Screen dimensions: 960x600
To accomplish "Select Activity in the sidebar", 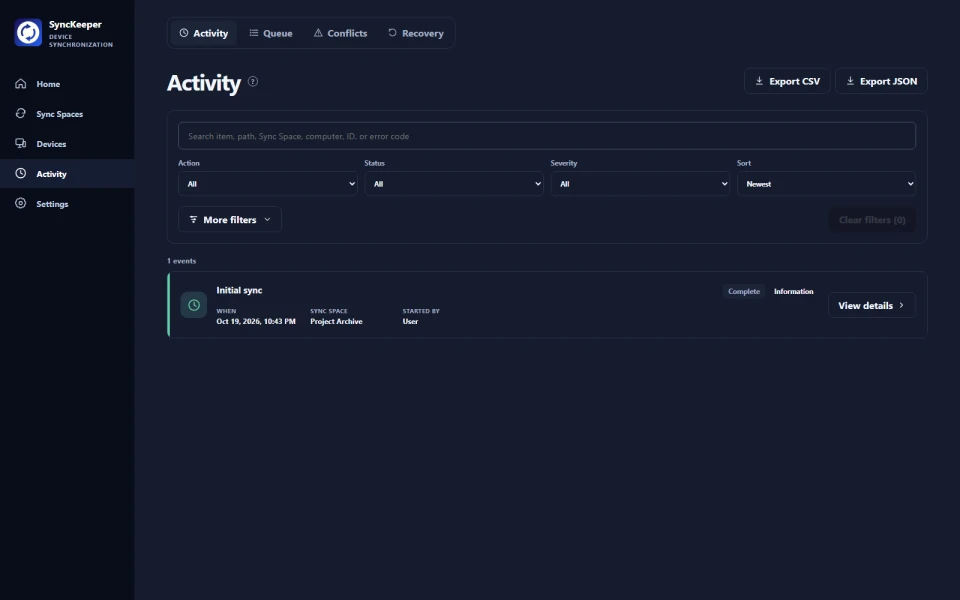I will (x=67, y=174).
